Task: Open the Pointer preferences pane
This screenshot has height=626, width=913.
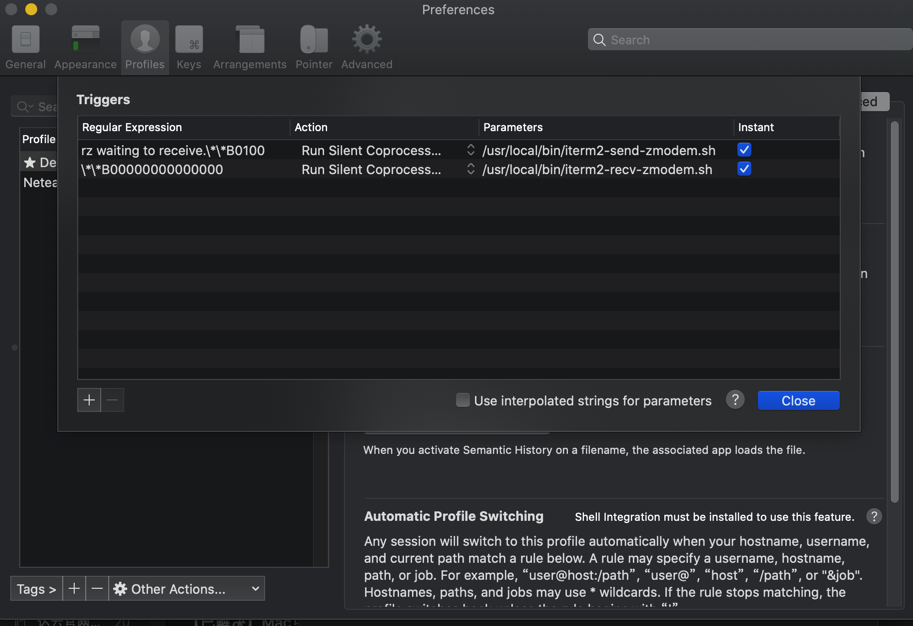Action: (x=313, y=47)
